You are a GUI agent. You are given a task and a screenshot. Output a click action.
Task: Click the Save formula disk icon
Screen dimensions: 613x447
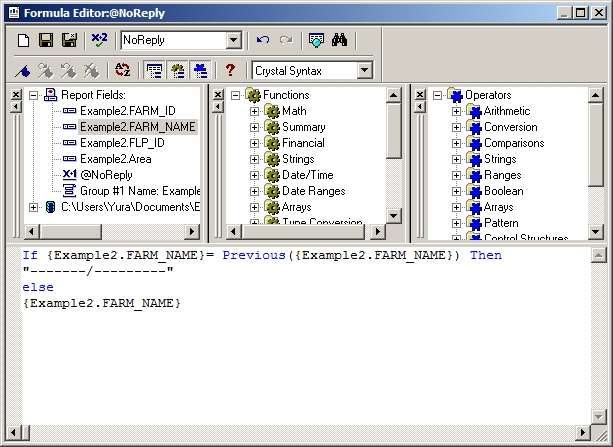coord(46,40)
